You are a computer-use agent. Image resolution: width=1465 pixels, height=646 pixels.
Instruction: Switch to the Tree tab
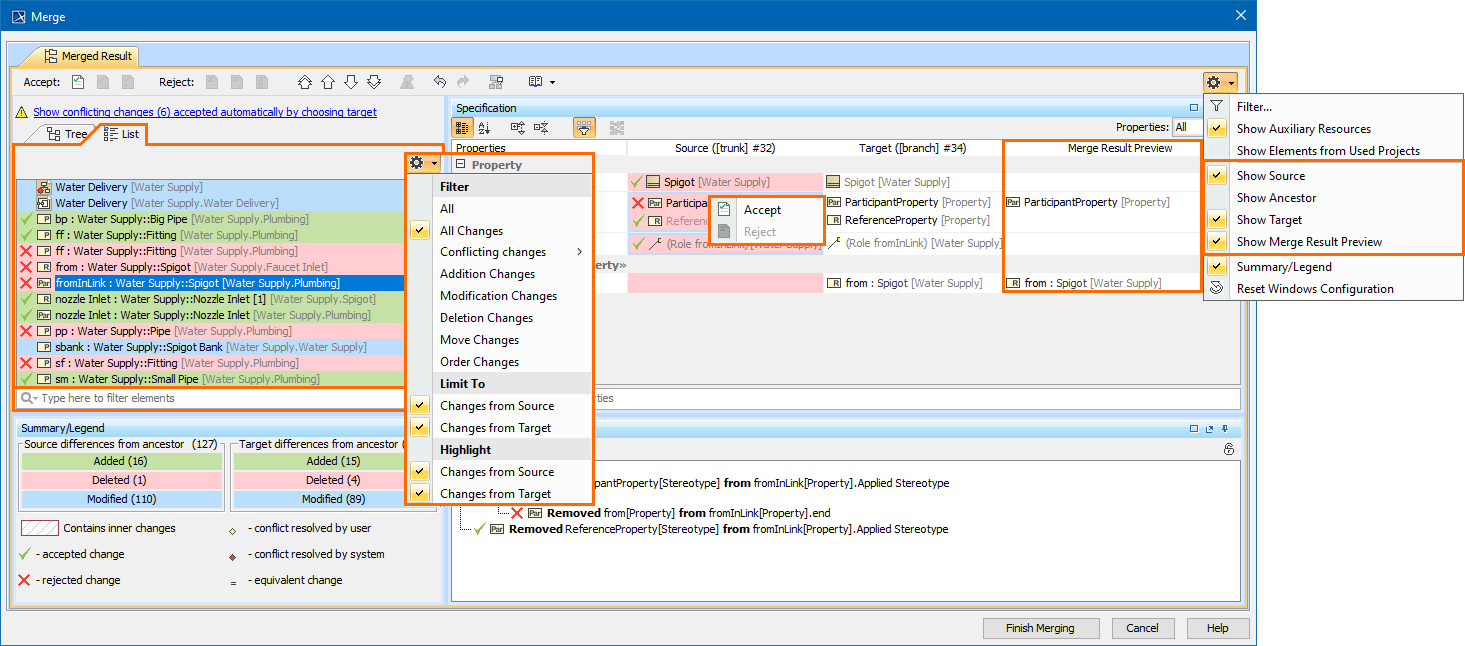coord(68,134)
